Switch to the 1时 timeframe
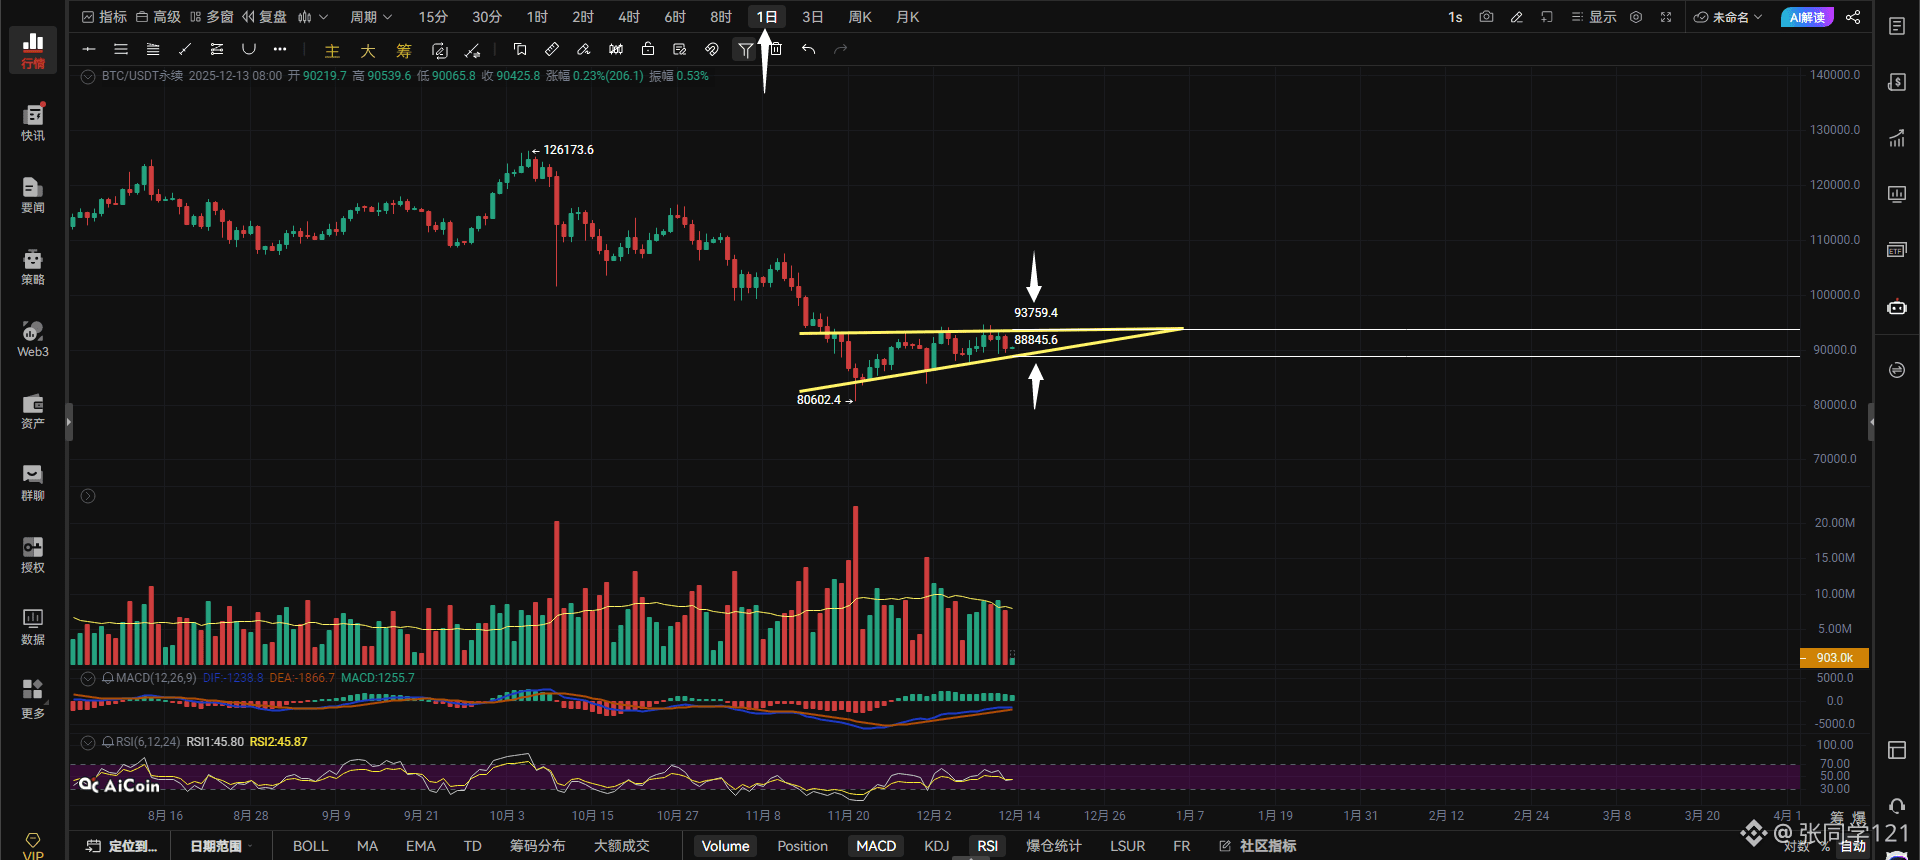Screen dimensions: 1920x860 (537, 17)
